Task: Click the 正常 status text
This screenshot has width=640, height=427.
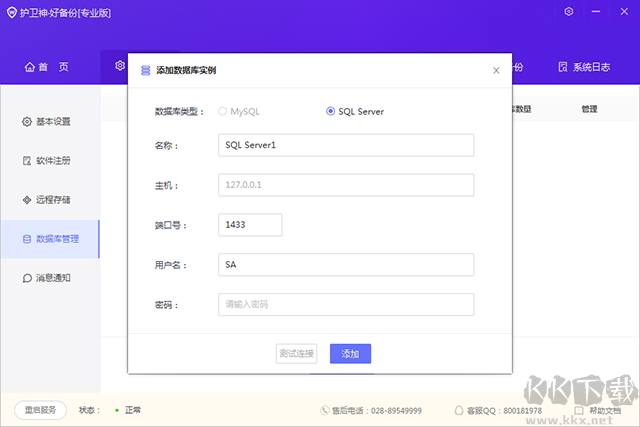Action: [133, 410]
